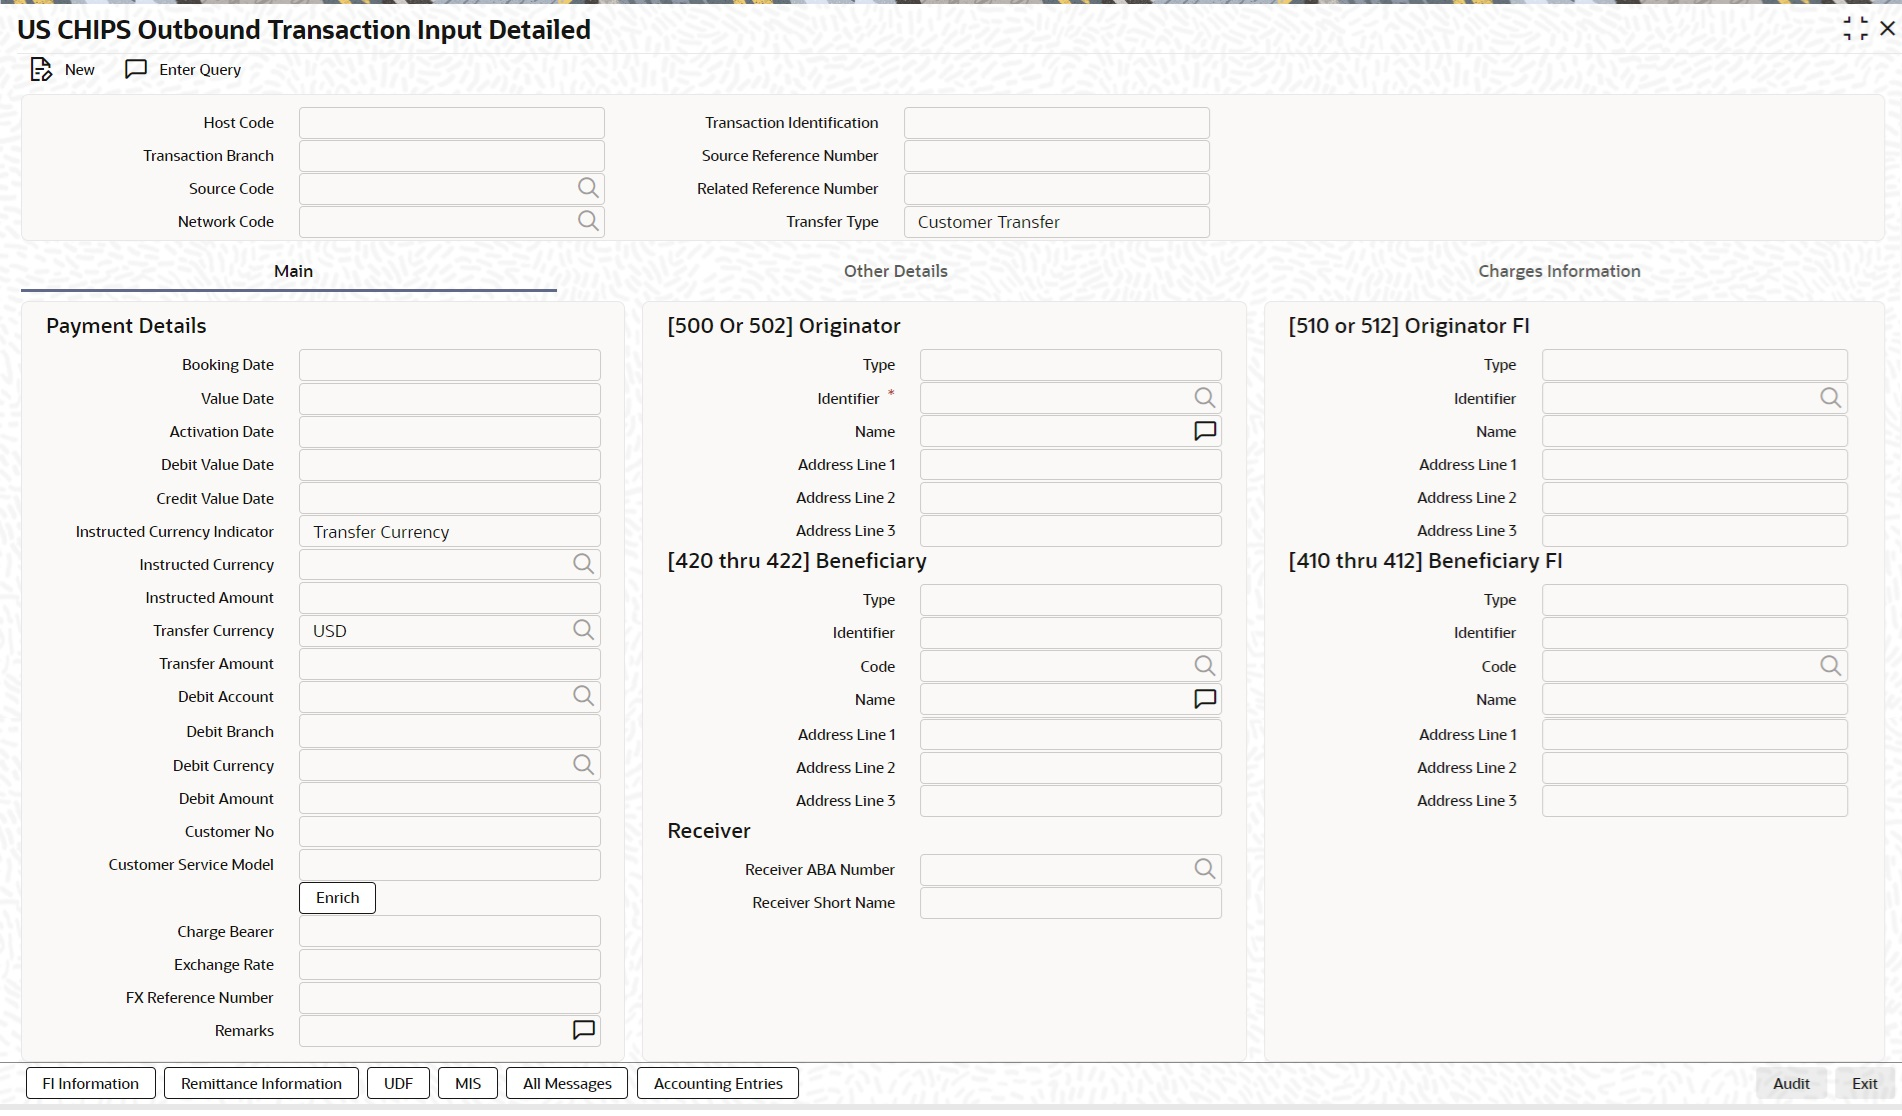Minimize the transaction input window

click(x=1855, y=29)
